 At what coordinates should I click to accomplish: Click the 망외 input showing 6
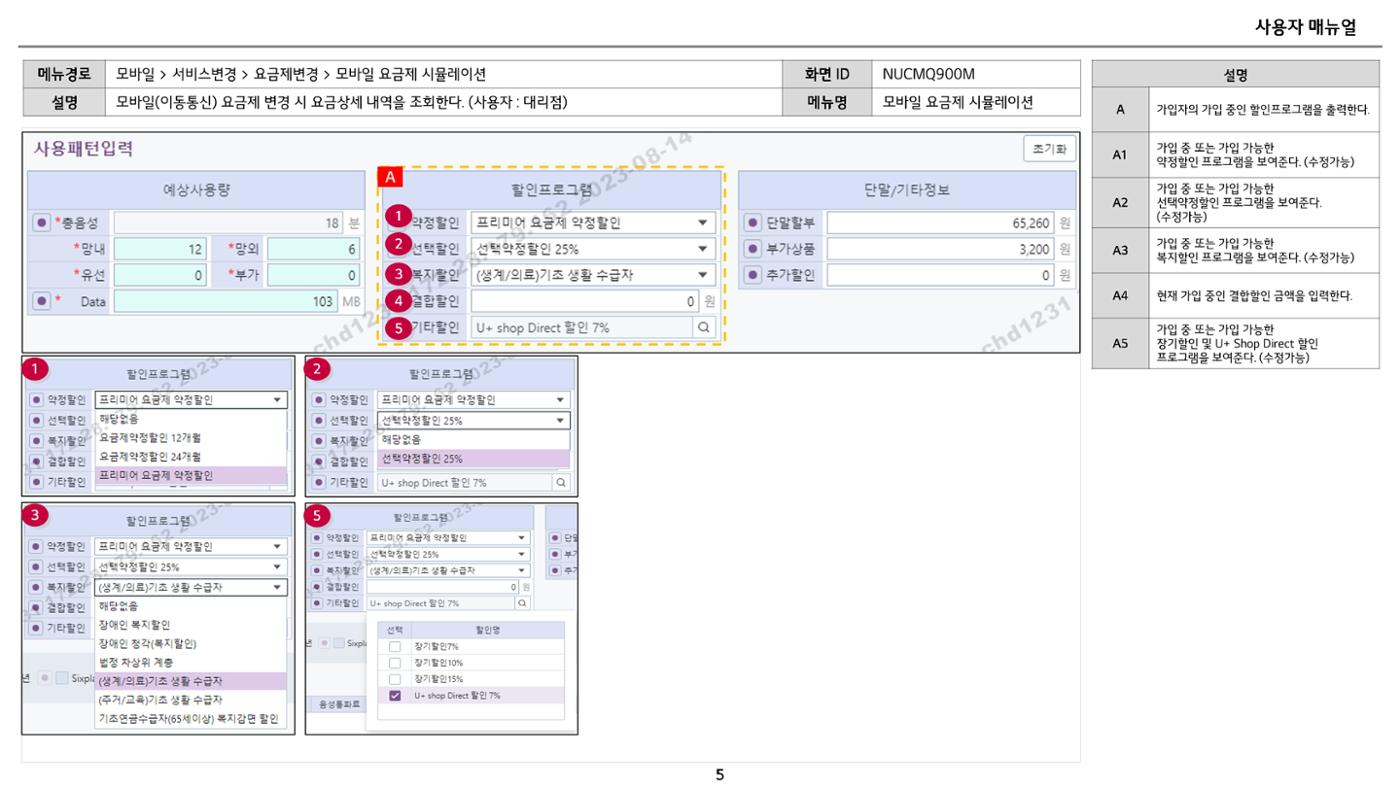313,249
